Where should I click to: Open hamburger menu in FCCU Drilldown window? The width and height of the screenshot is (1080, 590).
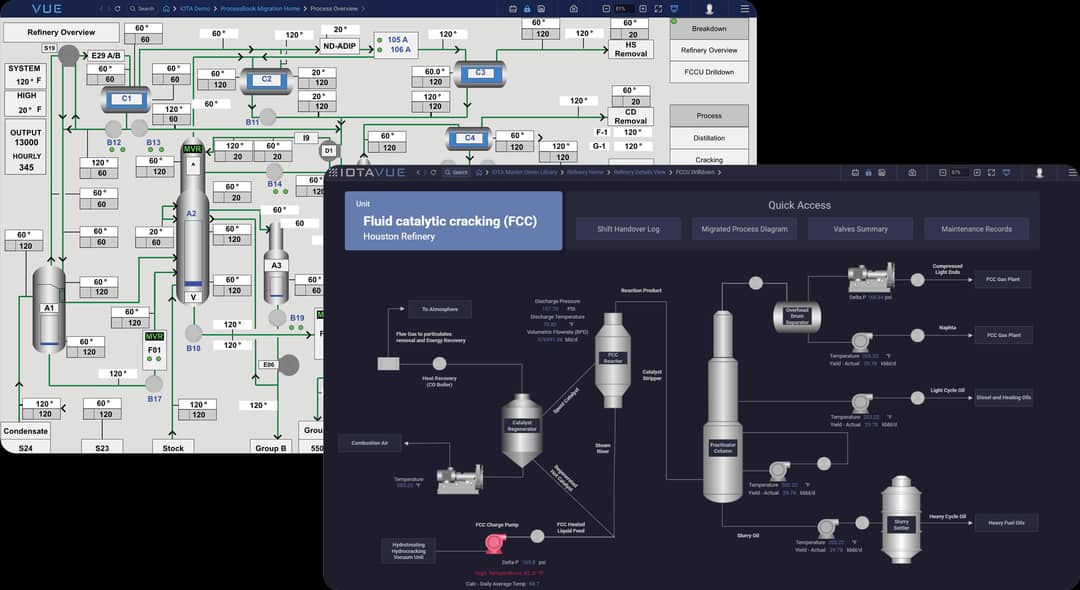[1072, 172]
